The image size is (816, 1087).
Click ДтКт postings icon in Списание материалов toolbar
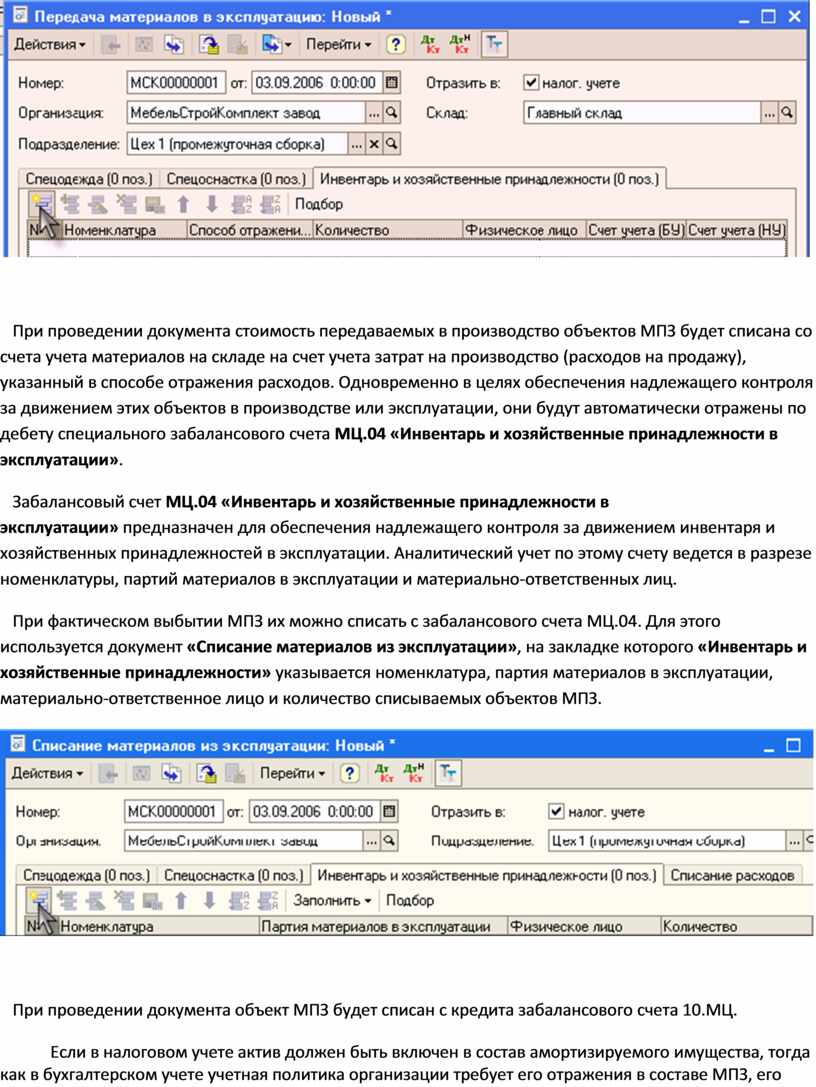coord(384,774)
